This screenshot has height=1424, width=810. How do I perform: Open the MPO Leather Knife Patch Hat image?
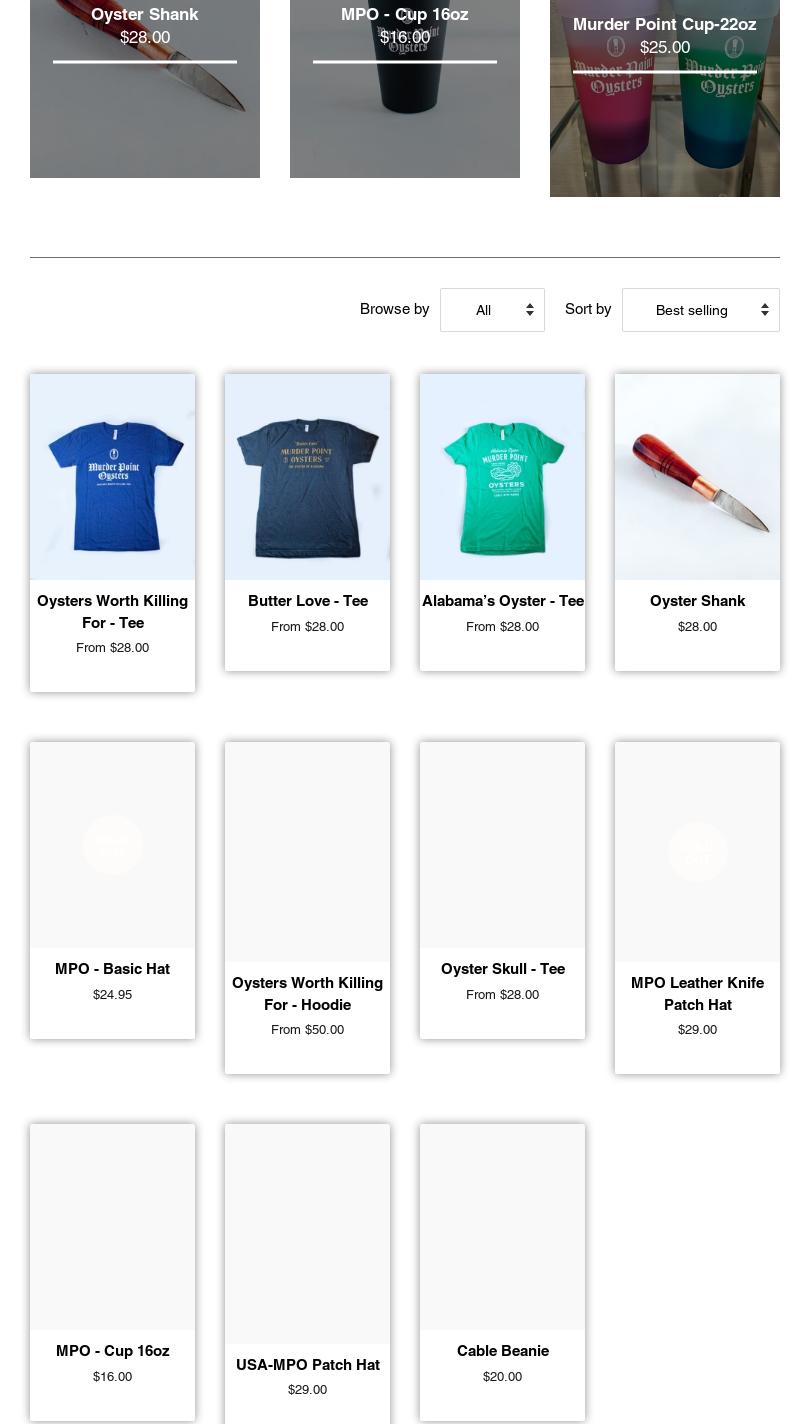pos(697,852)
